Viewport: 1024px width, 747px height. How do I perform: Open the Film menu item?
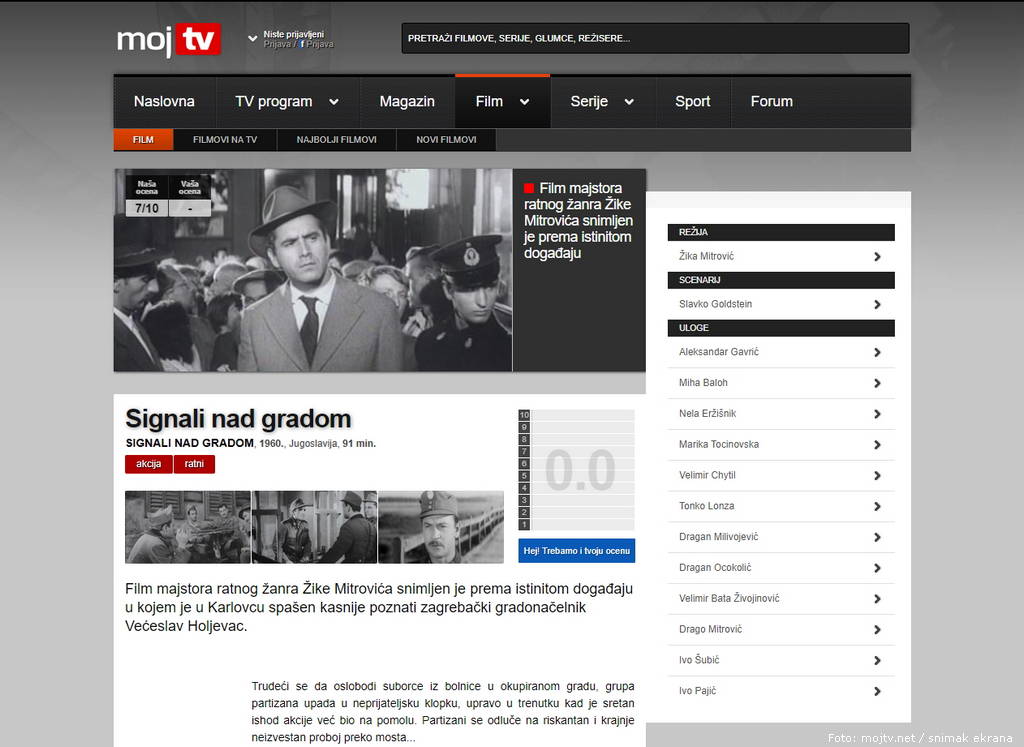coord(489,101)
